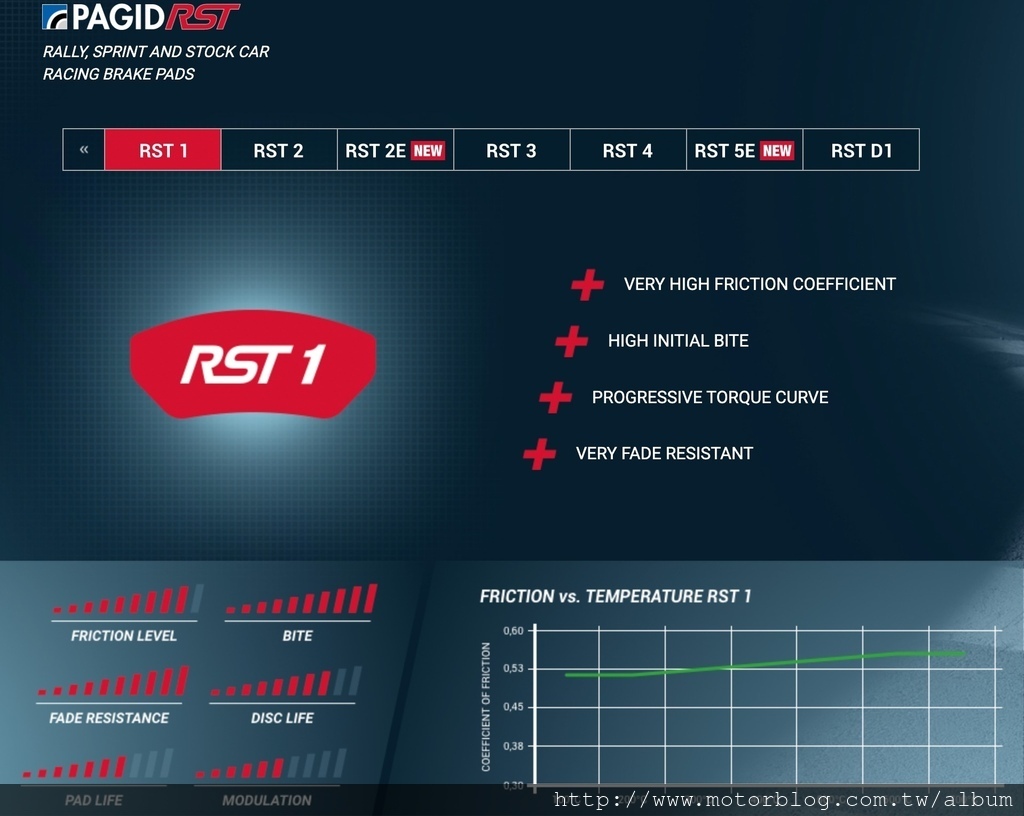1024x816 pixels.
Task: Click the 0,53 axis value
Action: 513,668
